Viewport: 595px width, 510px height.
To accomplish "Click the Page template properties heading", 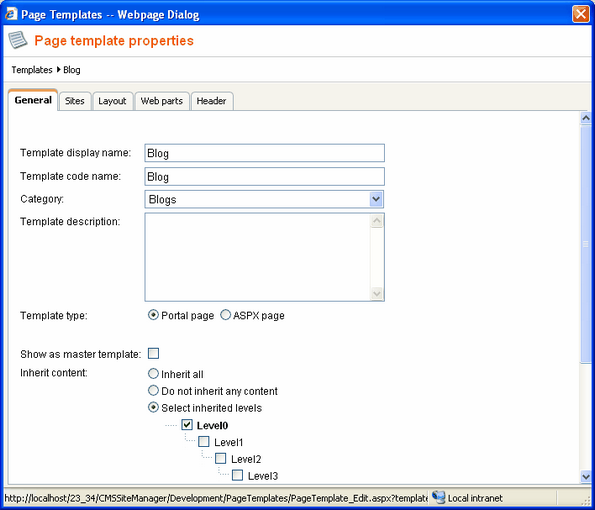I will point(114,41).
